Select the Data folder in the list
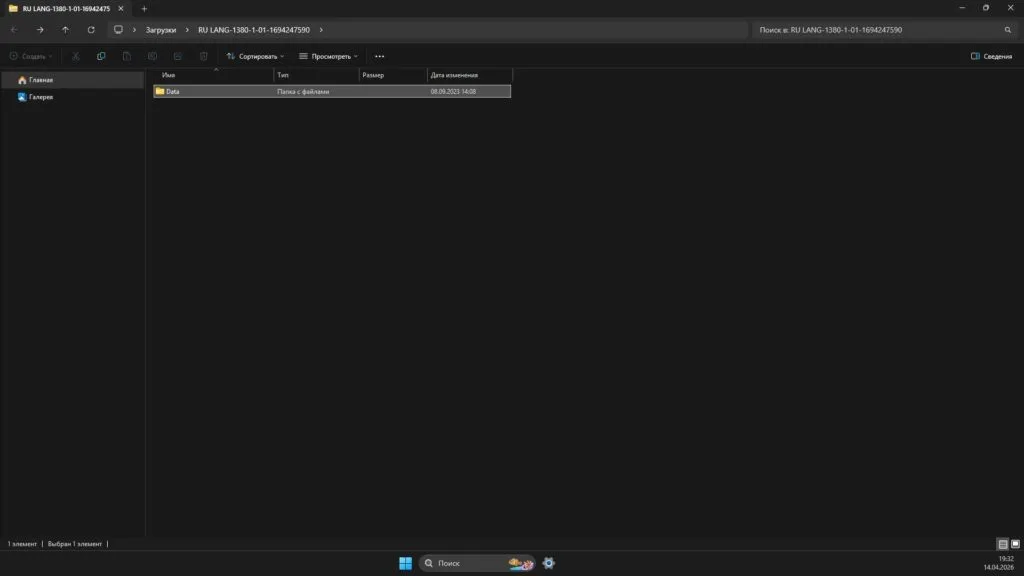Screen dimensions: 1024x576 tap(332, 91)
